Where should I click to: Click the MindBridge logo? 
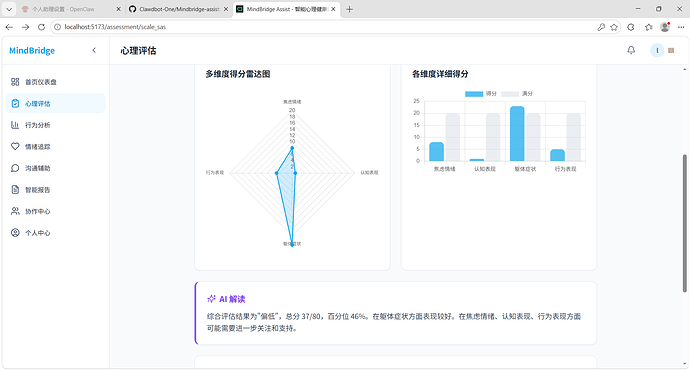click(32, 51)
